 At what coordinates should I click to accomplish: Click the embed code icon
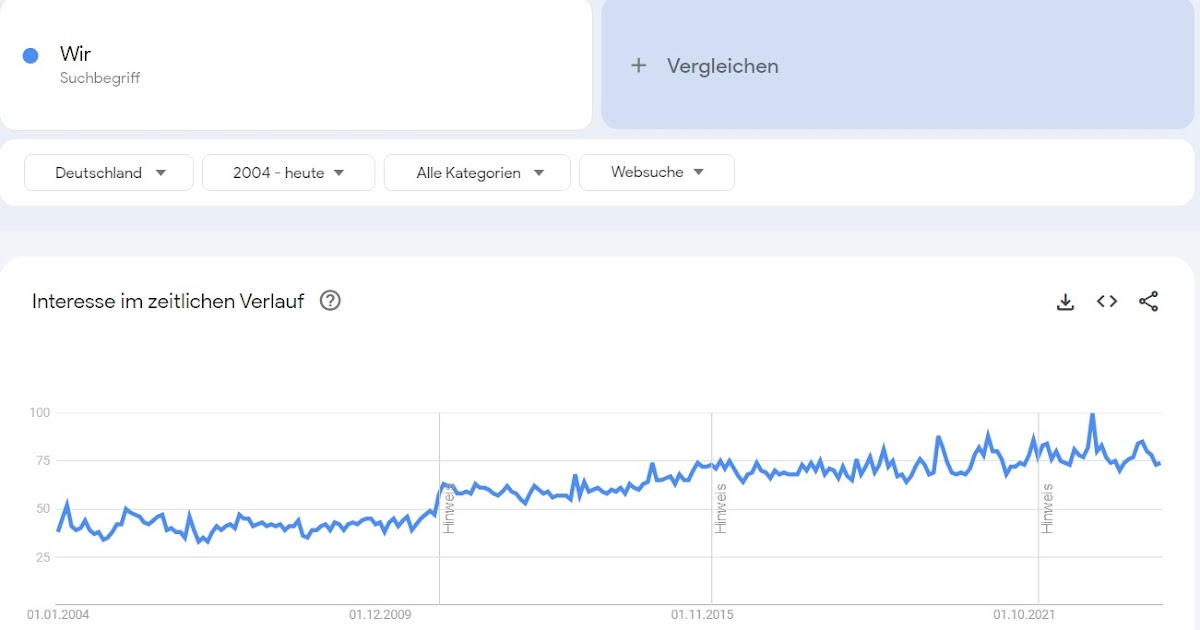tap(1107, 301)
